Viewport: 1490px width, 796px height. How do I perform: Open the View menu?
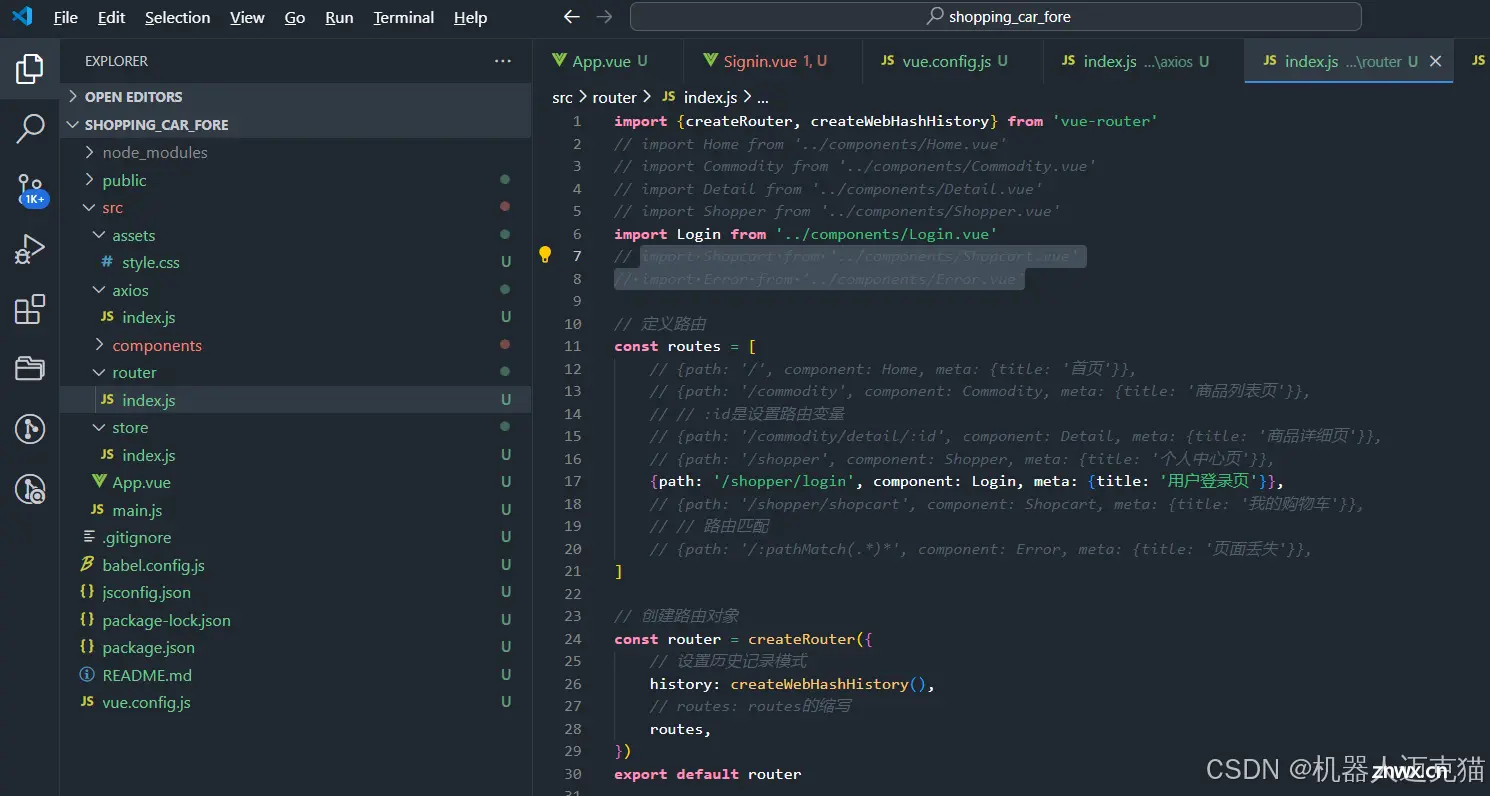click(x=247, y=17)
